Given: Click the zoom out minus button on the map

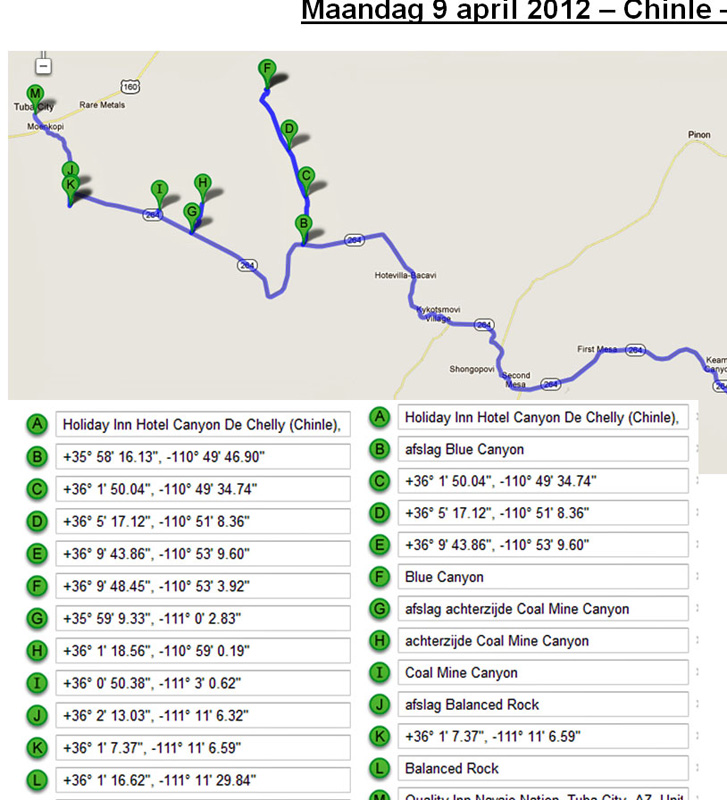Looking at the screenshot, I should click(42, 66).
